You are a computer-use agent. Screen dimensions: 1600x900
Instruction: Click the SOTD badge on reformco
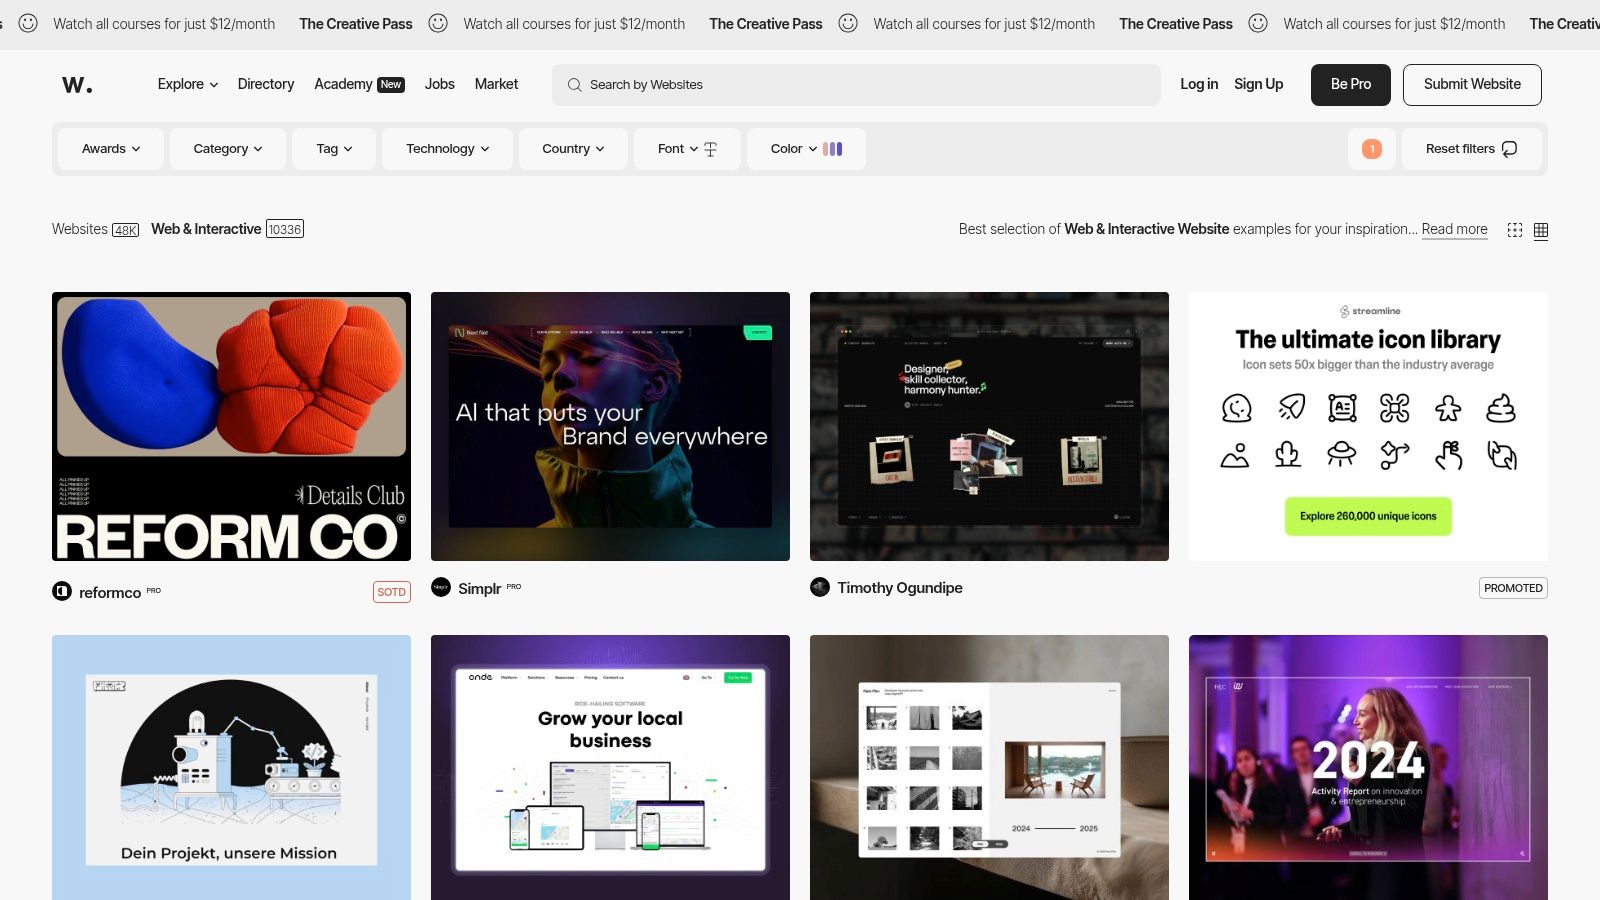coord(392,592)
